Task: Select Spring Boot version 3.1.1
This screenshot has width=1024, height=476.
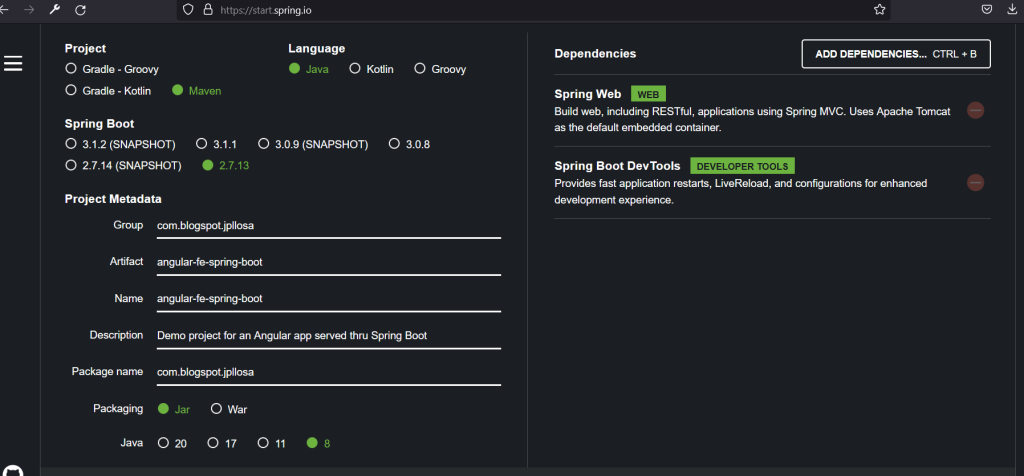Action: tap(202, 144)
